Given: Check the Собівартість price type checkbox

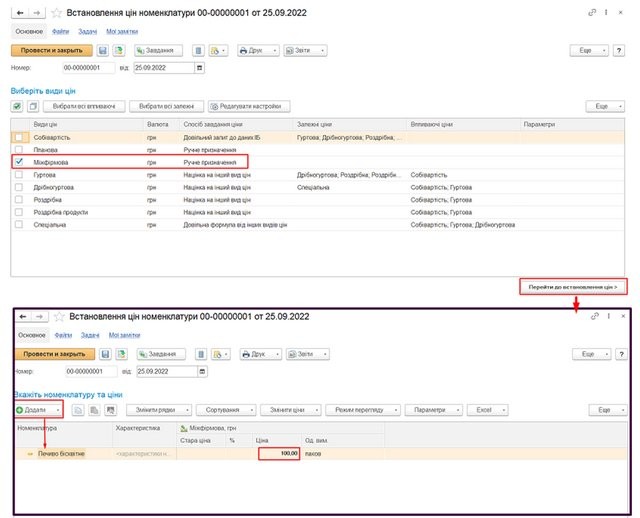Looking at the screenshot, I should [17, 137].
